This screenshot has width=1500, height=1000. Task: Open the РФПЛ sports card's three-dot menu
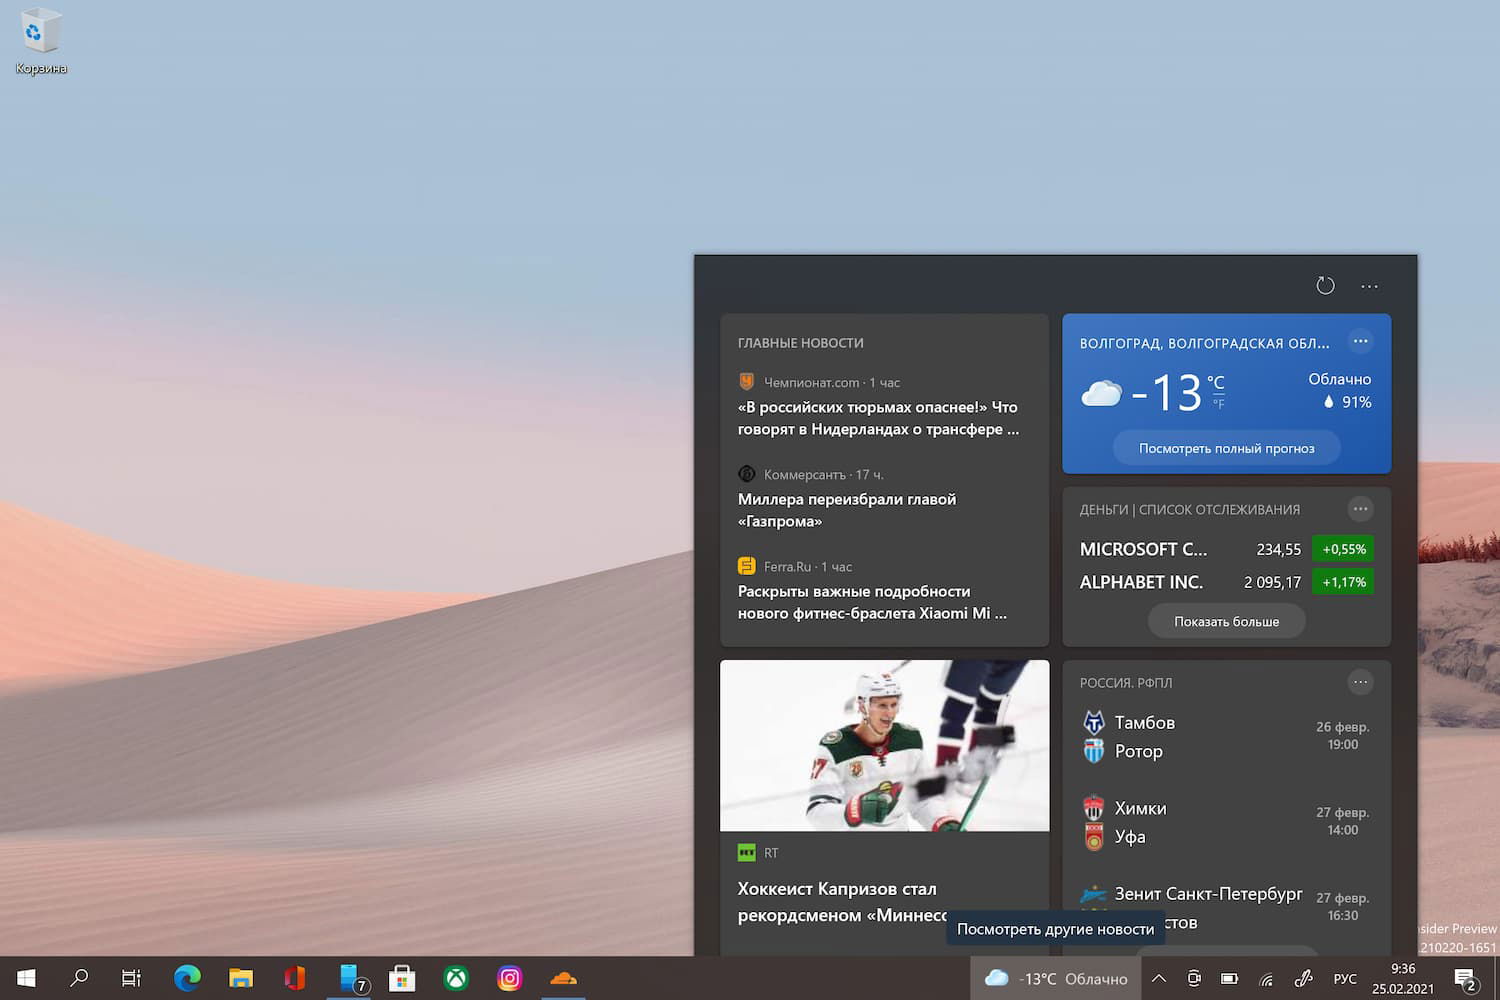coord(1360,682)
